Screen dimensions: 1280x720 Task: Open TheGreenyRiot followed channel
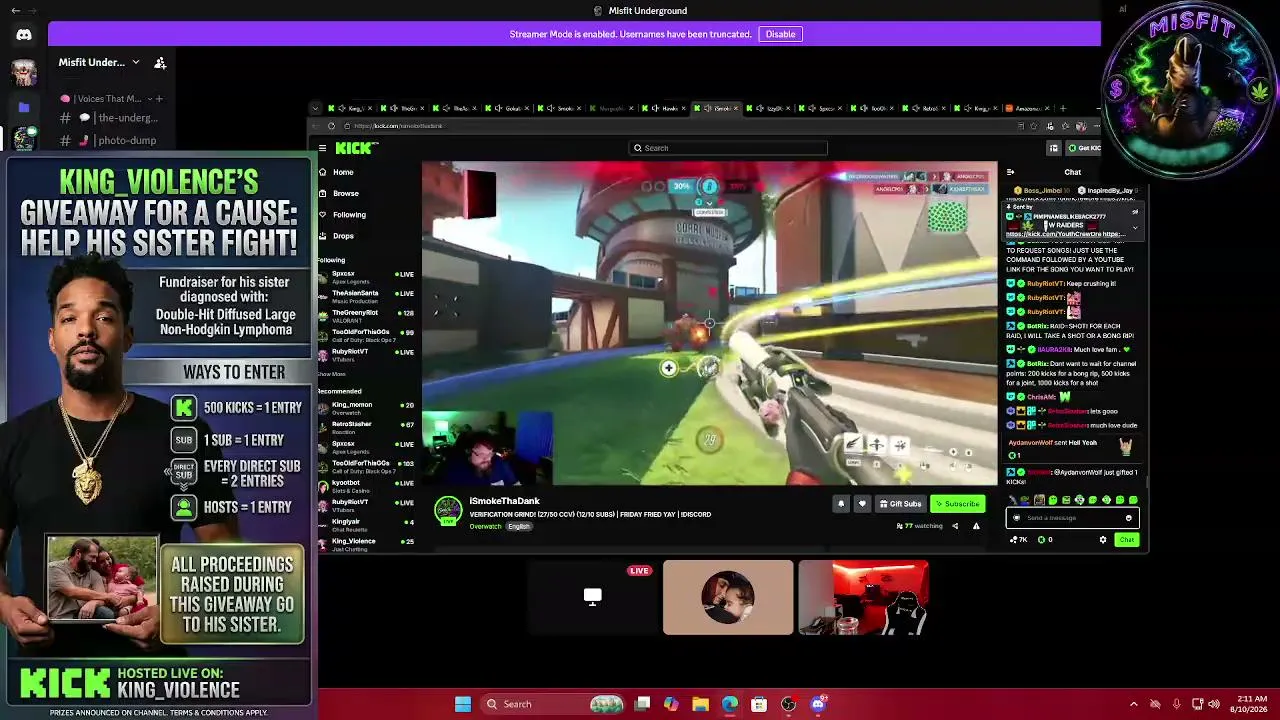pos(366,315)
